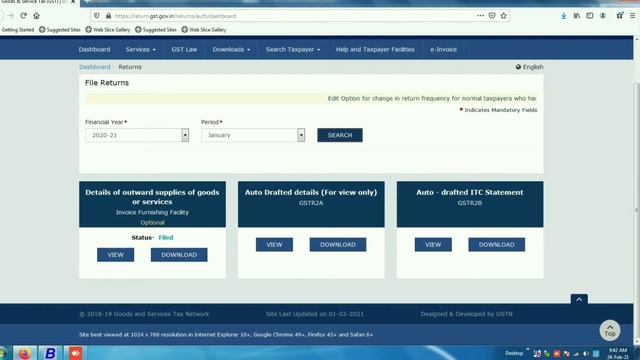
Task: Click the Dashboard breadcrumb link
Action: tap(95, 67)
